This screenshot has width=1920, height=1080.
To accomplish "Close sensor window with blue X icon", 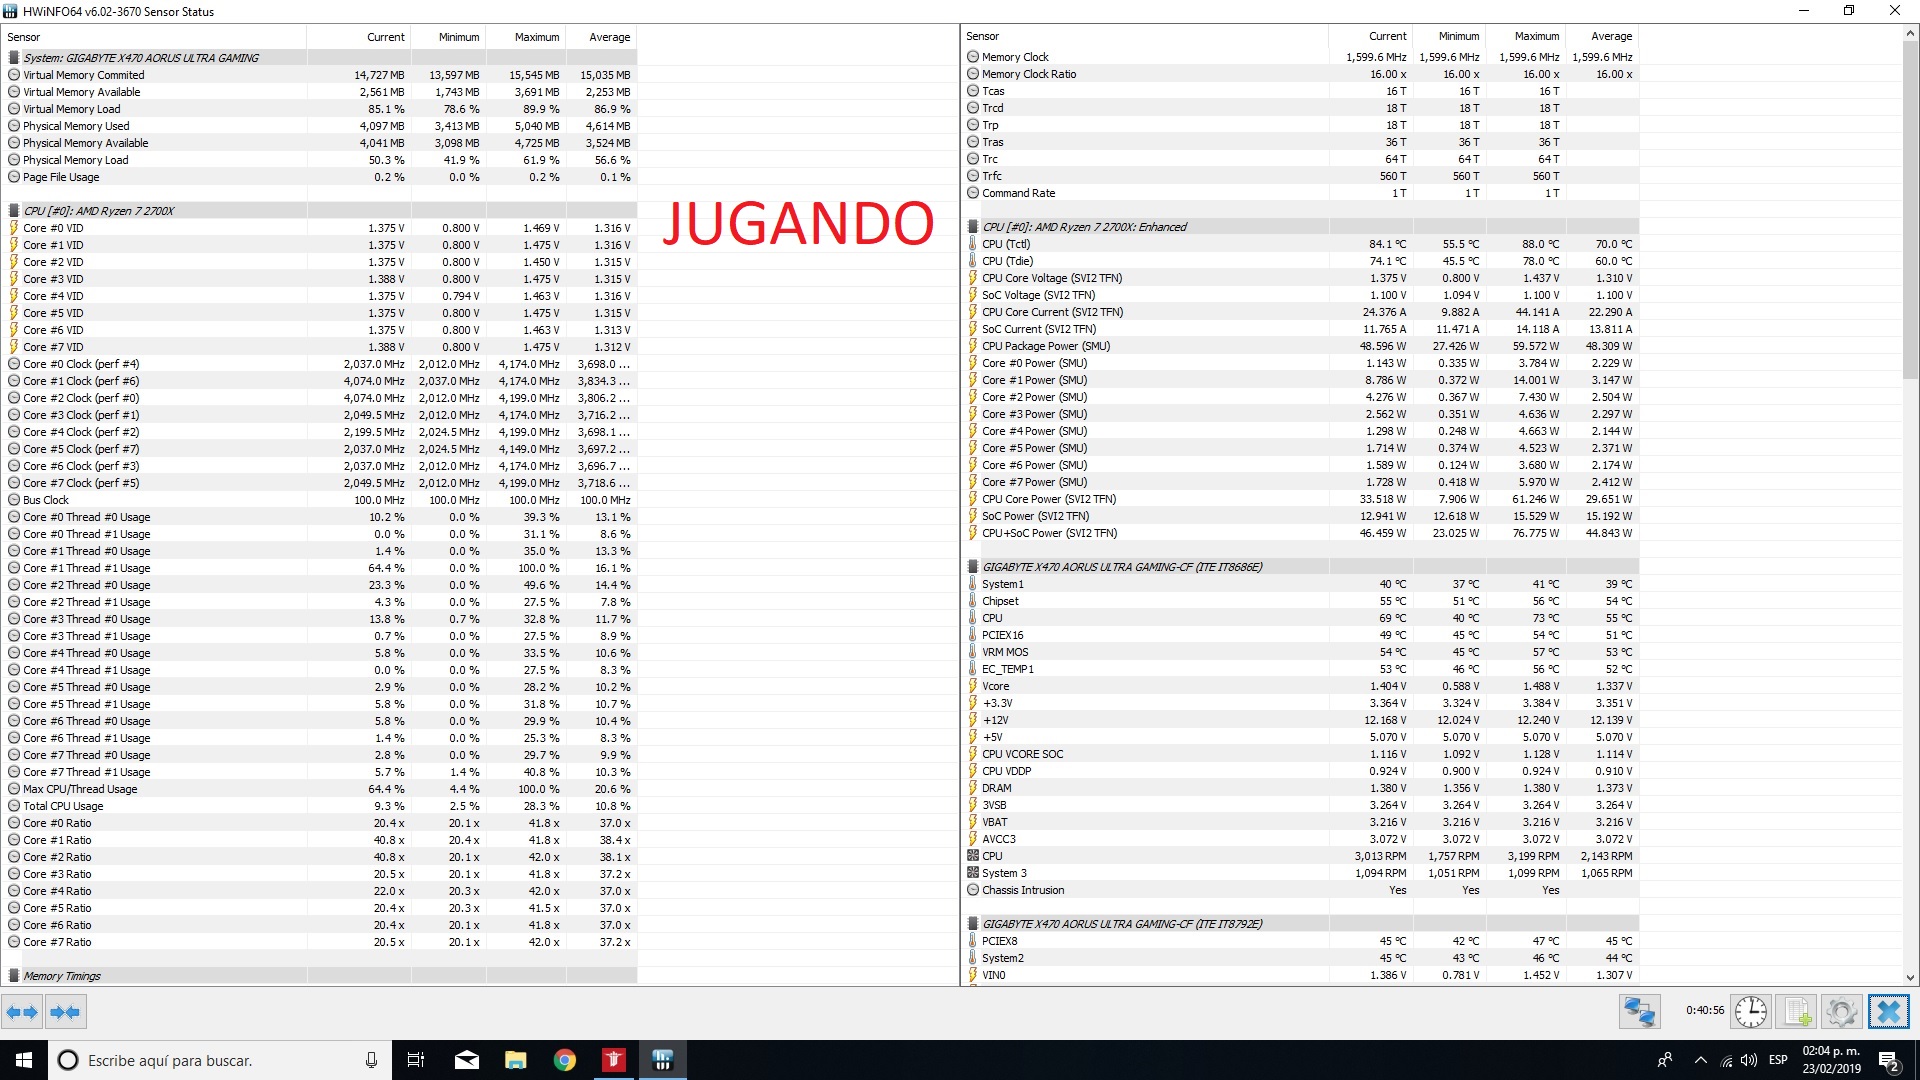I will (1888, 1012).
